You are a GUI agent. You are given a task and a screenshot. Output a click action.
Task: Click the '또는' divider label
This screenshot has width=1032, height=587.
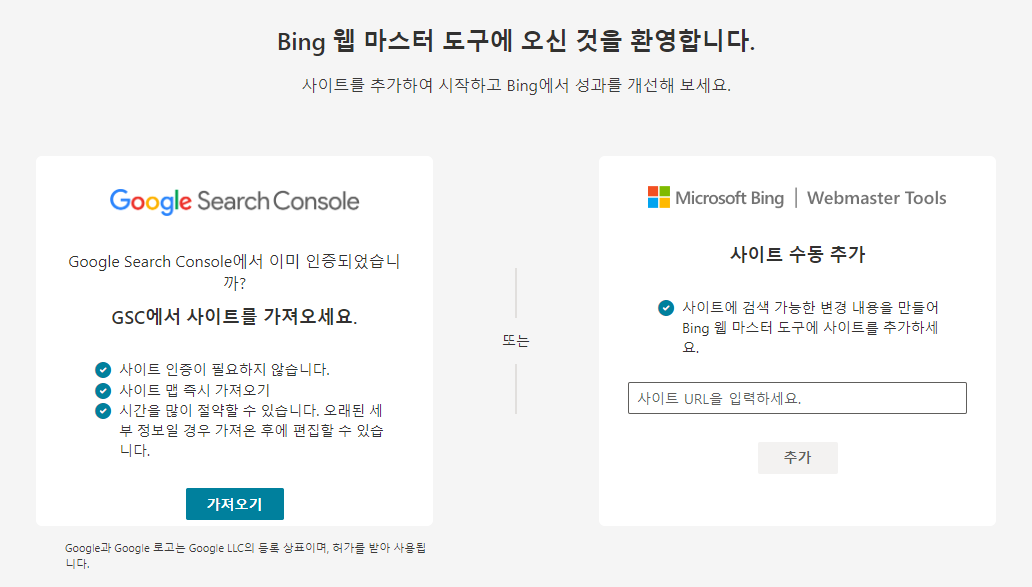pos(516,340)
